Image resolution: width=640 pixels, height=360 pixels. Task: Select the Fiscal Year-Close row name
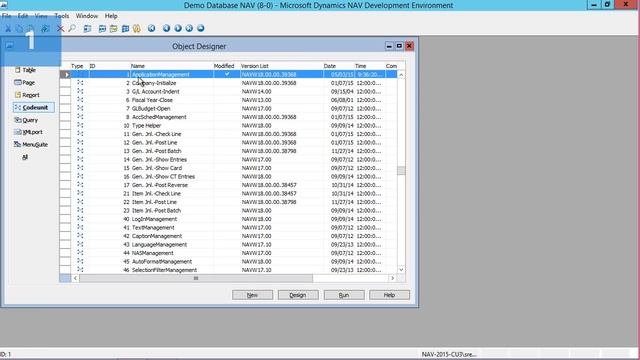pos(152,100)
